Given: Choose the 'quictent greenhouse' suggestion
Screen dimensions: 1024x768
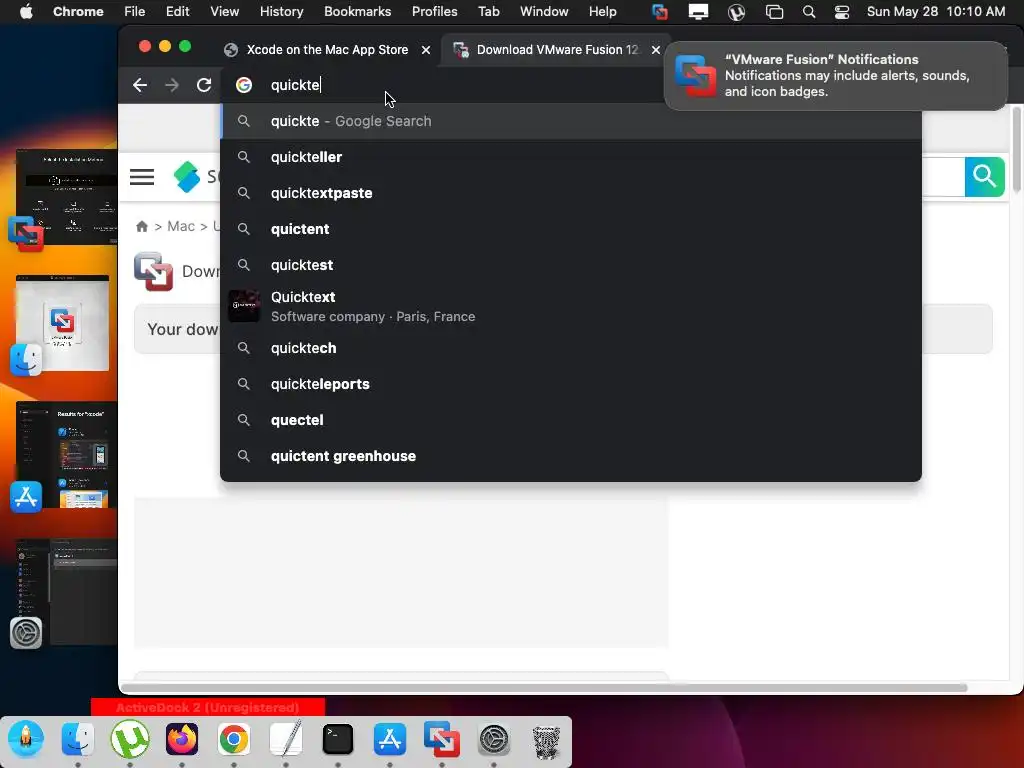Looking at the screenshot, I should click(x=571, y=456).
